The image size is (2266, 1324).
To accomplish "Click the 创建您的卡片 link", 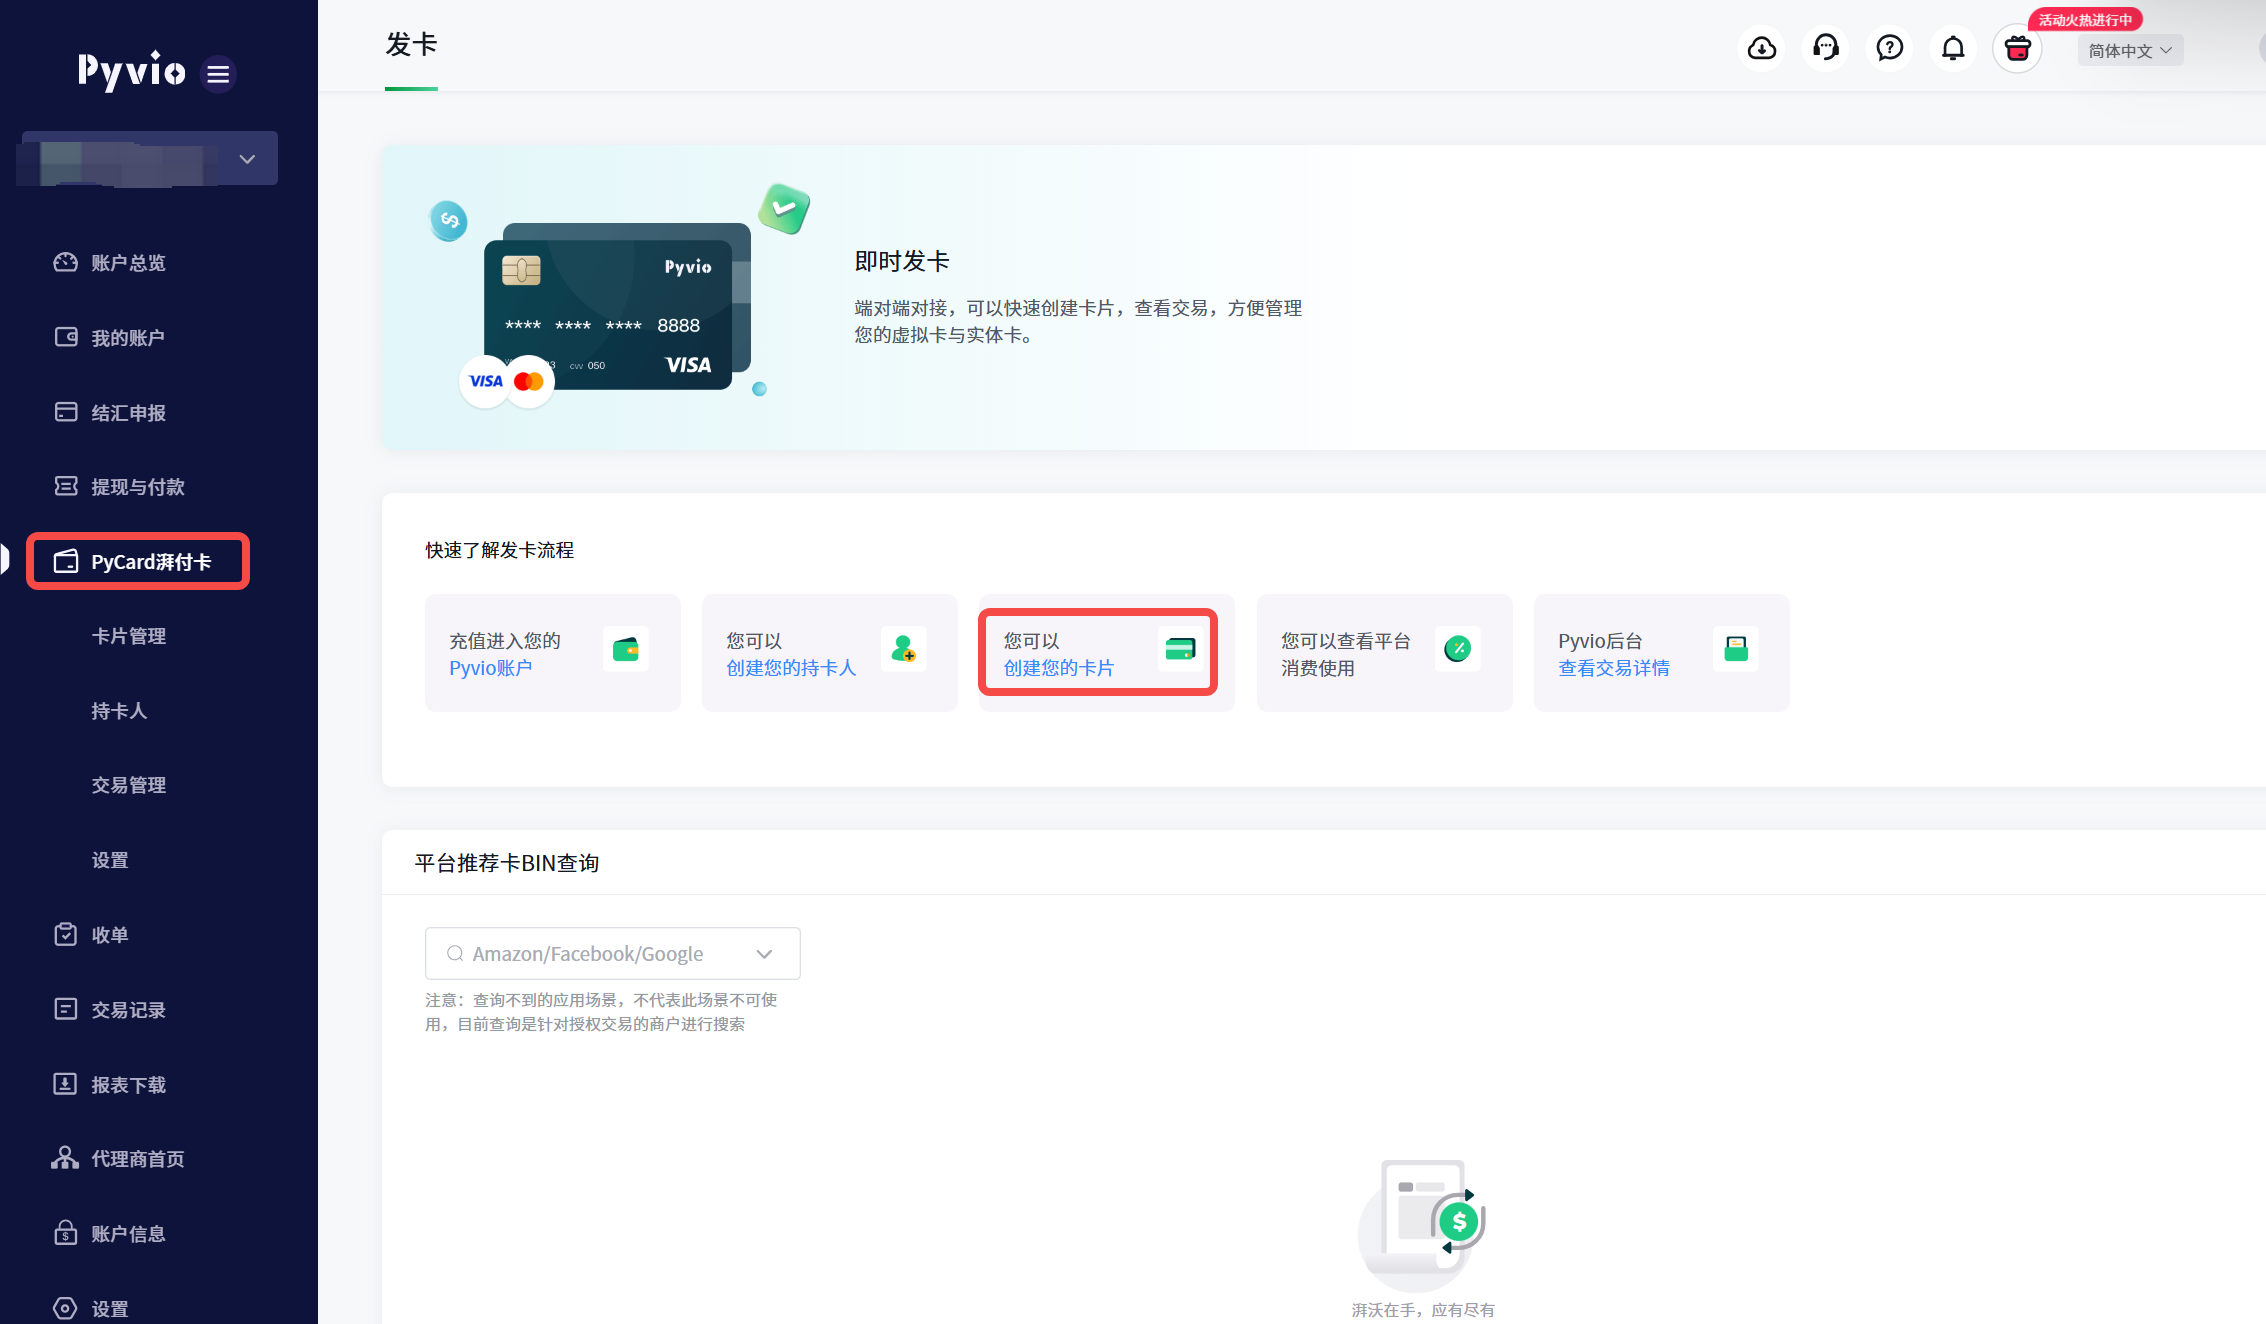I will (1058, 668).
